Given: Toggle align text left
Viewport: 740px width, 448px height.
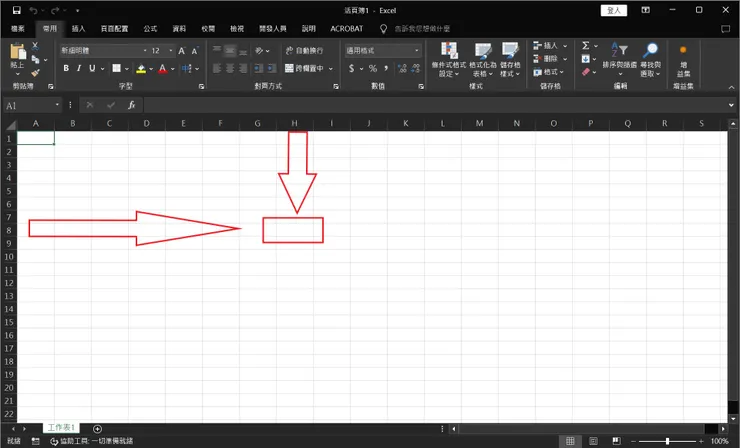Looking at the screenshot, I should pyautogui.click(x=217, y=68).
